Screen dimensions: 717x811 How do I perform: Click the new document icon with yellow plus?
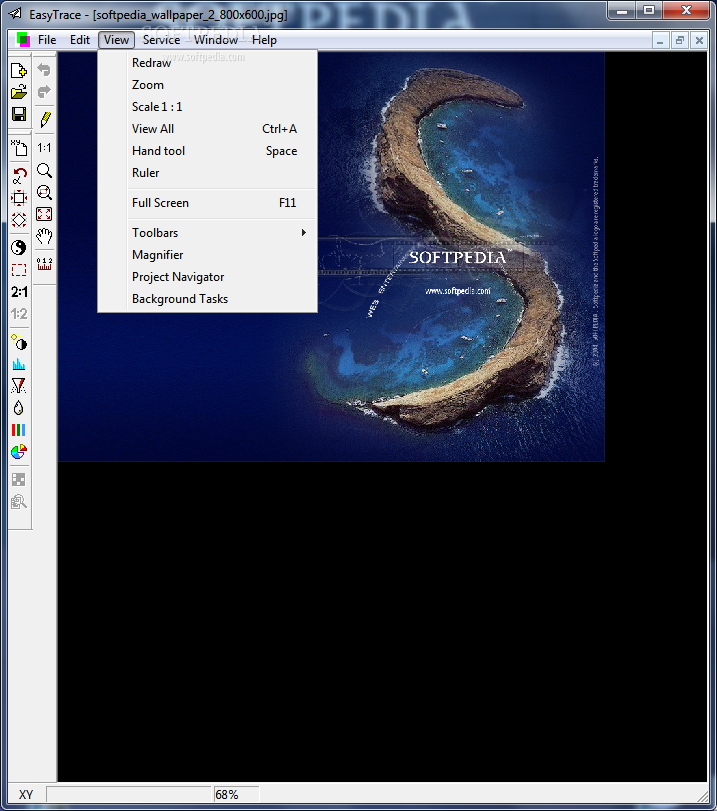[x=19, y=70]
